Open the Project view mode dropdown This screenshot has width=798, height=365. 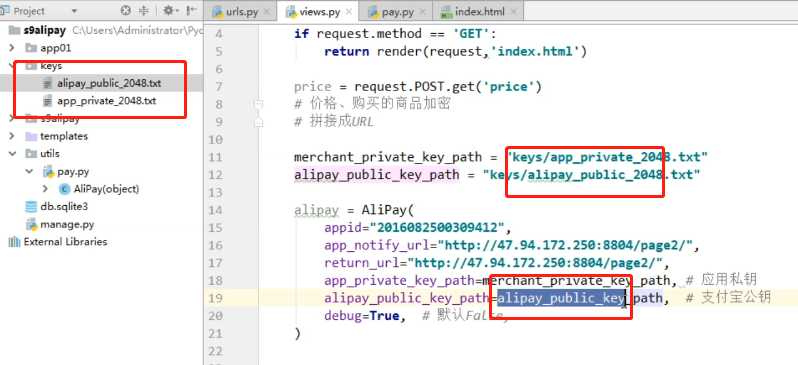click(74, 11)
